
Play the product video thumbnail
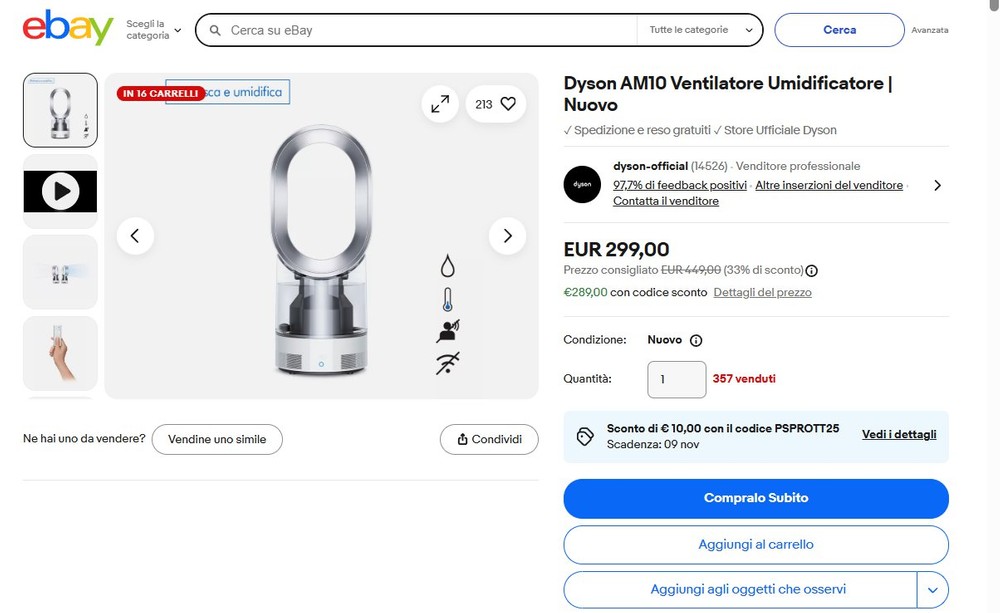(x=60, y=191)
